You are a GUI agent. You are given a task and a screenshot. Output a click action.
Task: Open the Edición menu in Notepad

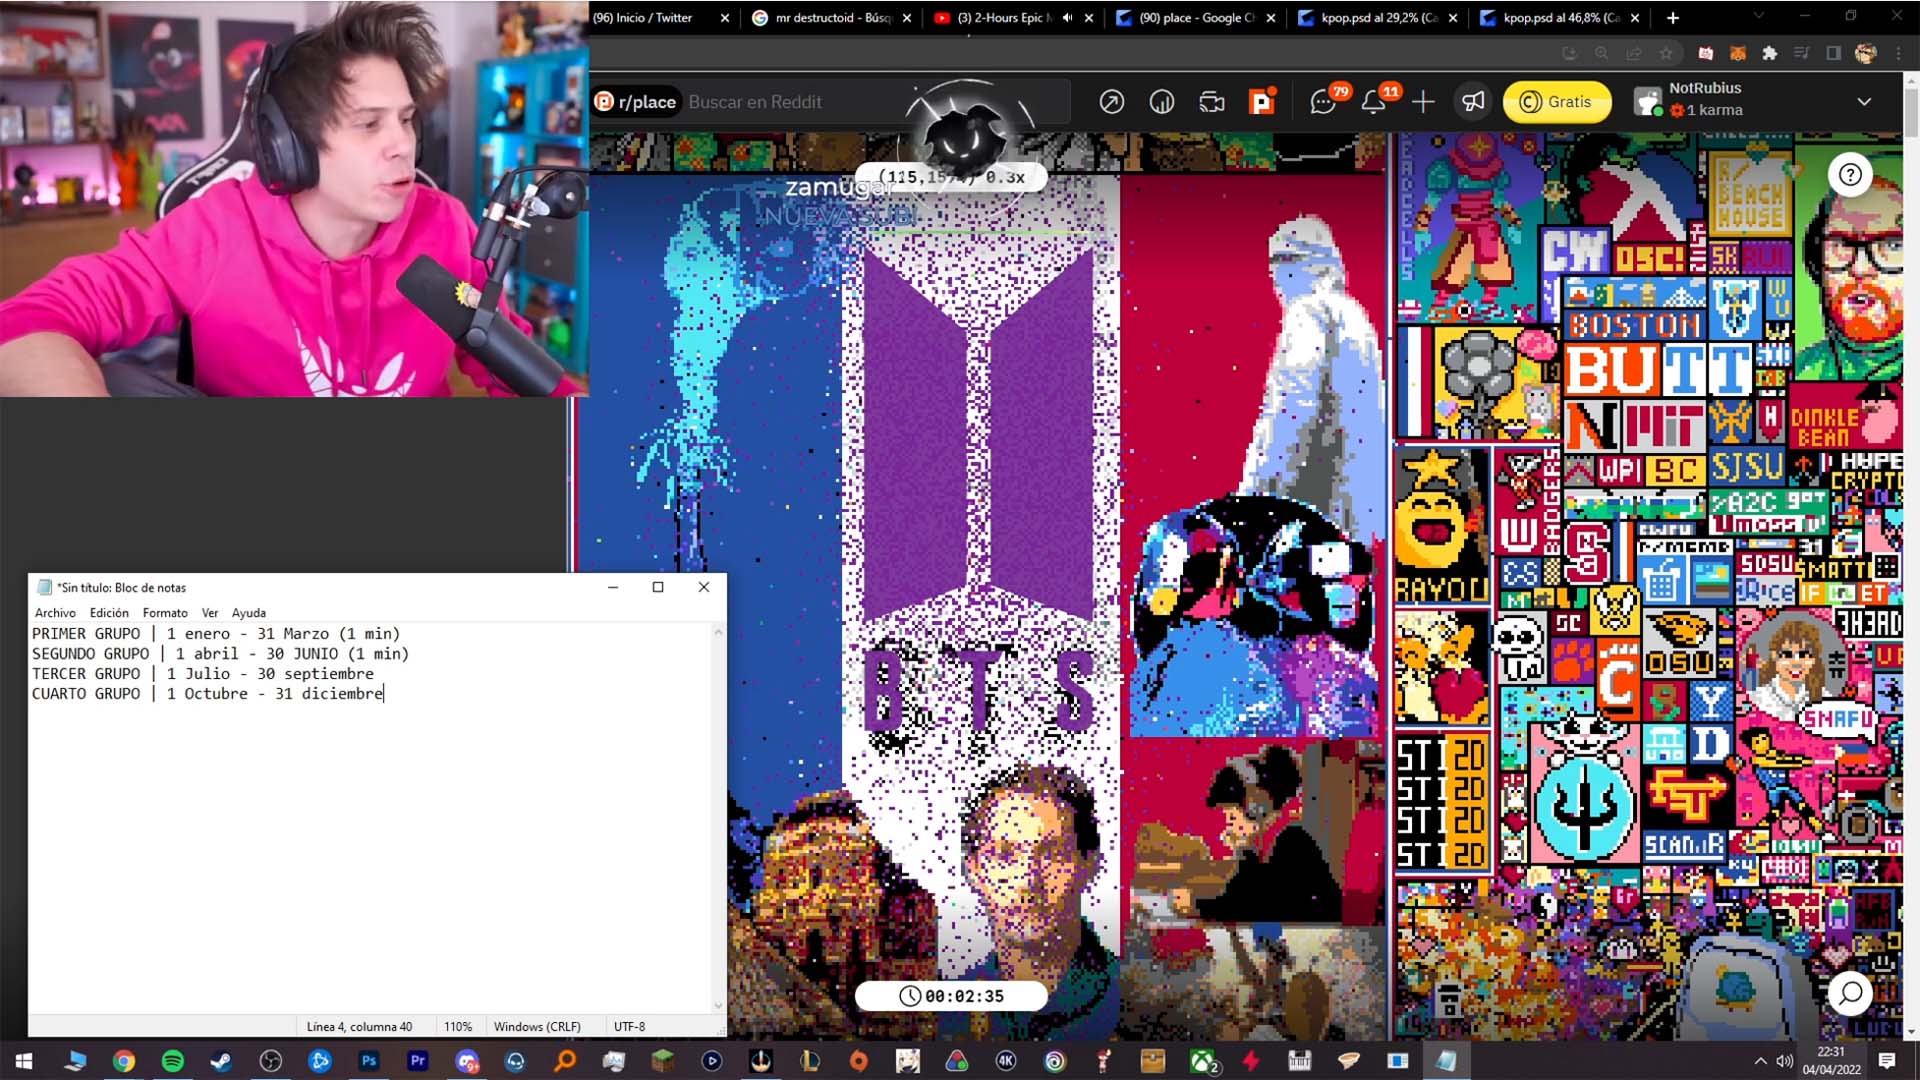coord(109,613)
